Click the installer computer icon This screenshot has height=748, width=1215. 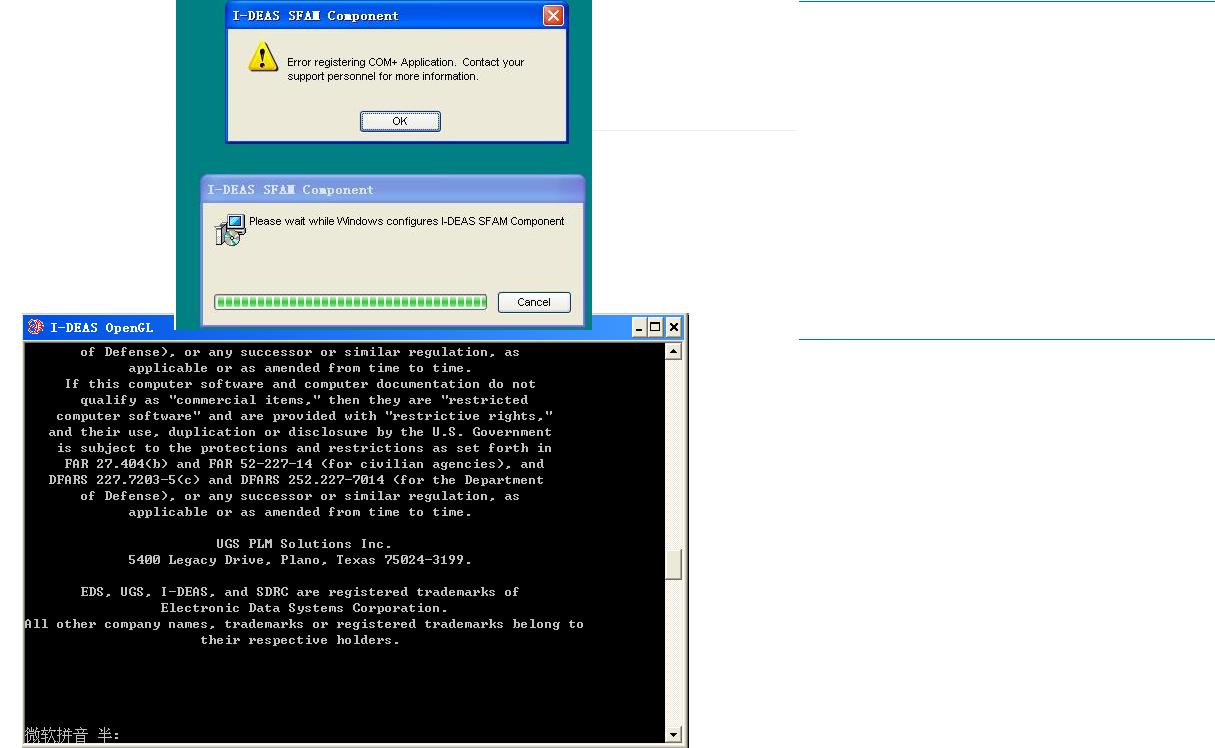[230, 230]
